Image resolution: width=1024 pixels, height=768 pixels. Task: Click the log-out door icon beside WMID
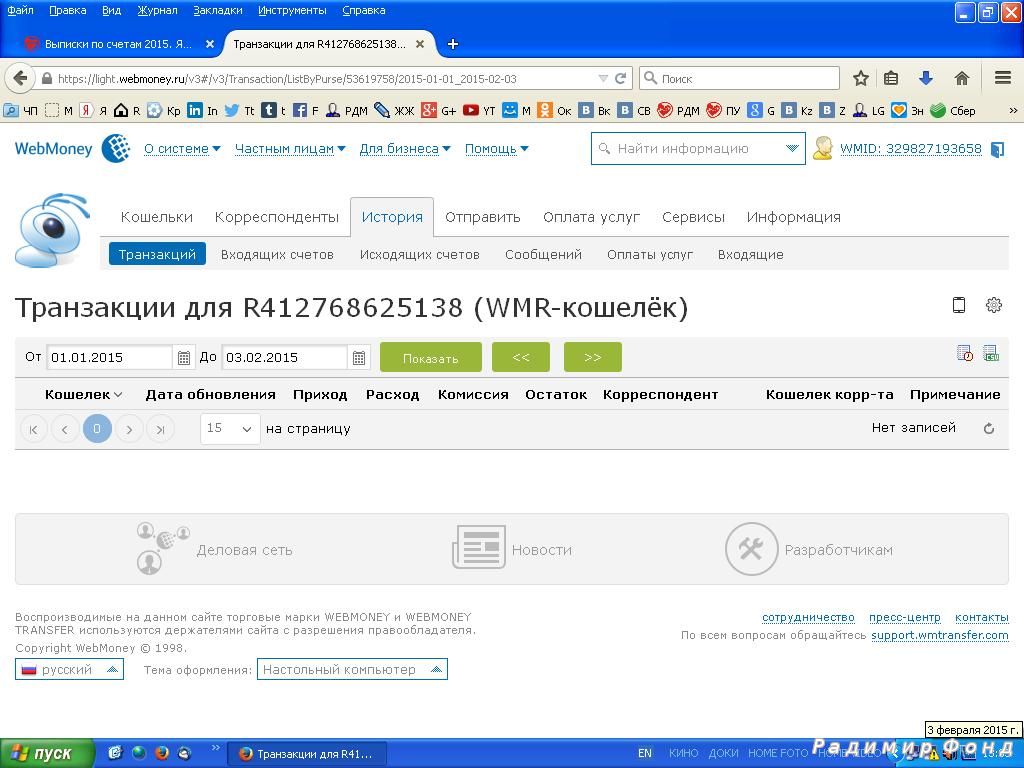pyautogui.click(x=997, y=149)
